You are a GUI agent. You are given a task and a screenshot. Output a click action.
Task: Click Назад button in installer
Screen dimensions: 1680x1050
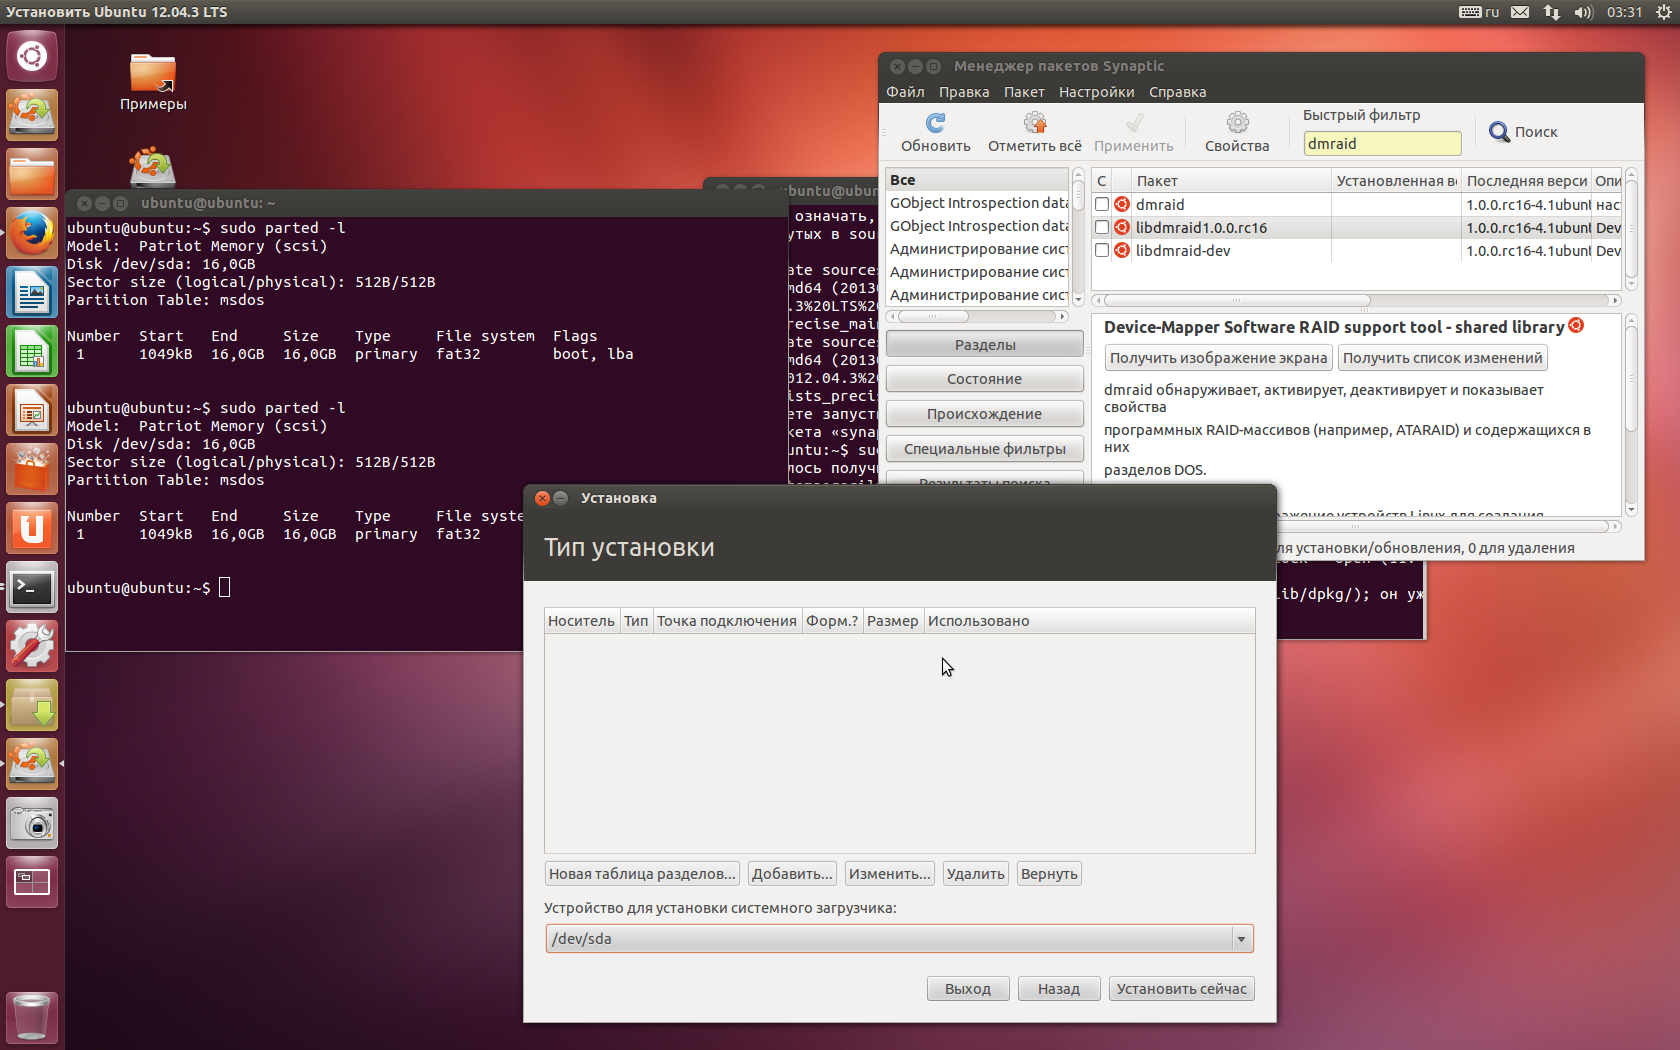tap(1059, 989)
